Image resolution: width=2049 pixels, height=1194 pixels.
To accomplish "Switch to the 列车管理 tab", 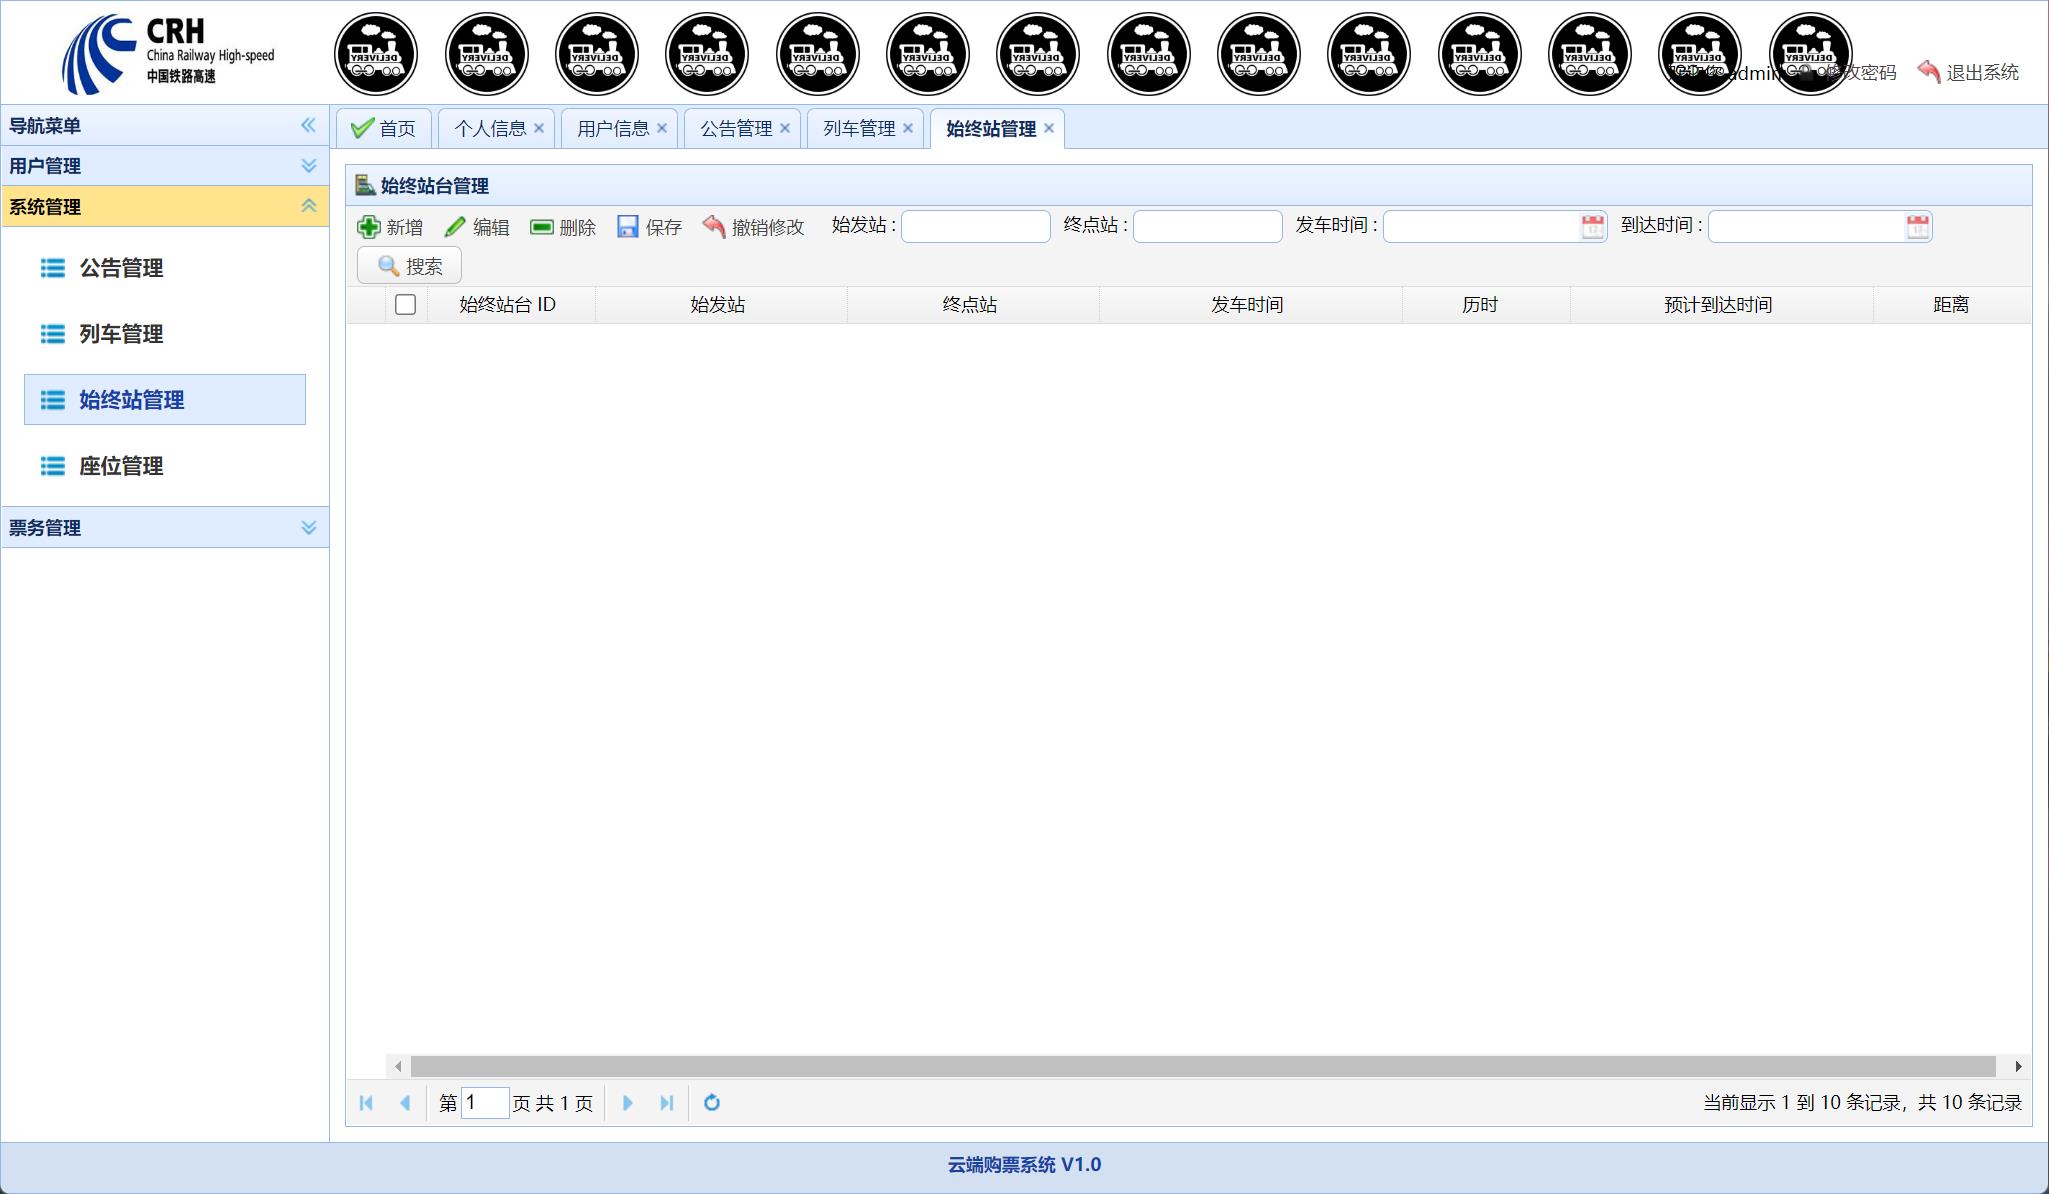I will click(x=859, y=129).
